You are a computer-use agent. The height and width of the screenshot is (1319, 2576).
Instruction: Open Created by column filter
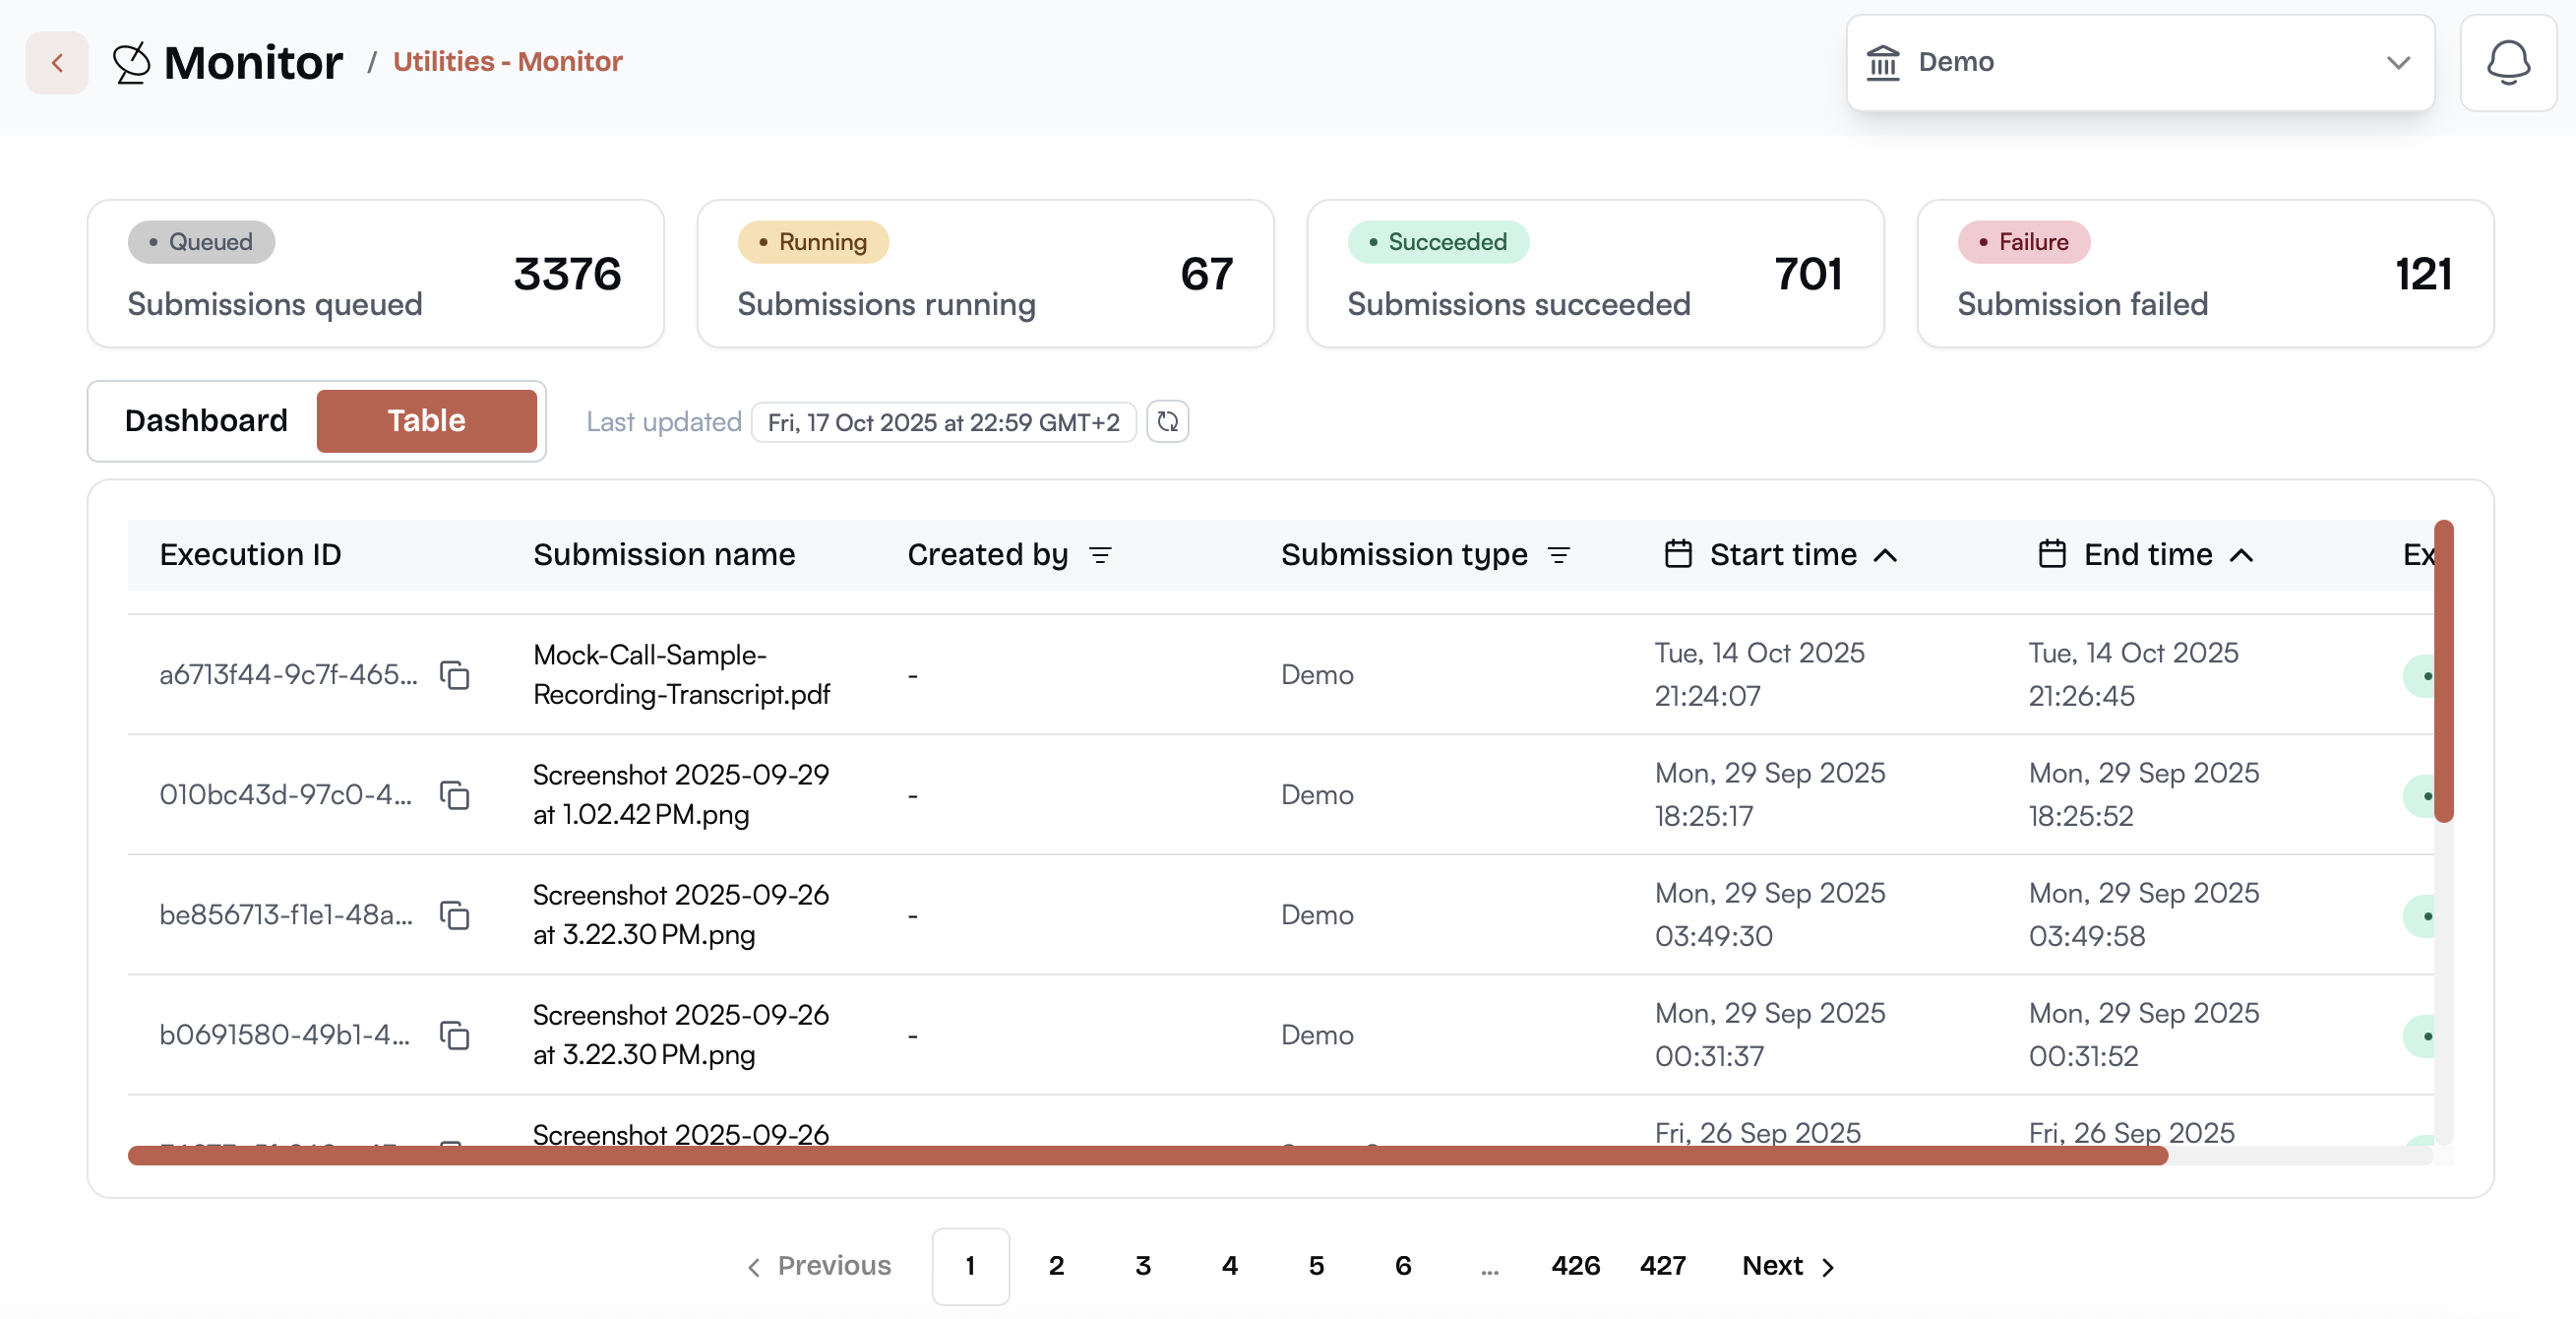(x=1100, y=556)
